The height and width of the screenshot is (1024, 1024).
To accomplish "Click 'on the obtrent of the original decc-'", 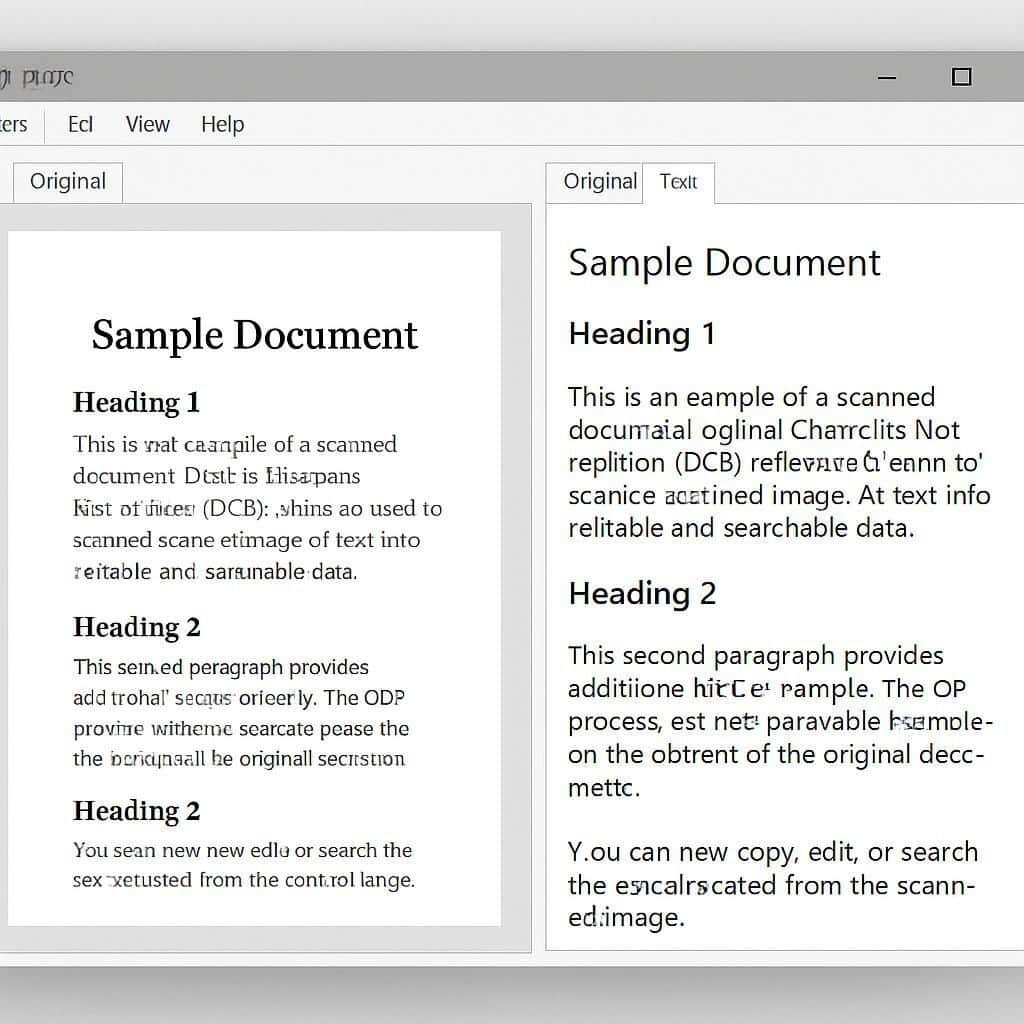I will [776, 755].
